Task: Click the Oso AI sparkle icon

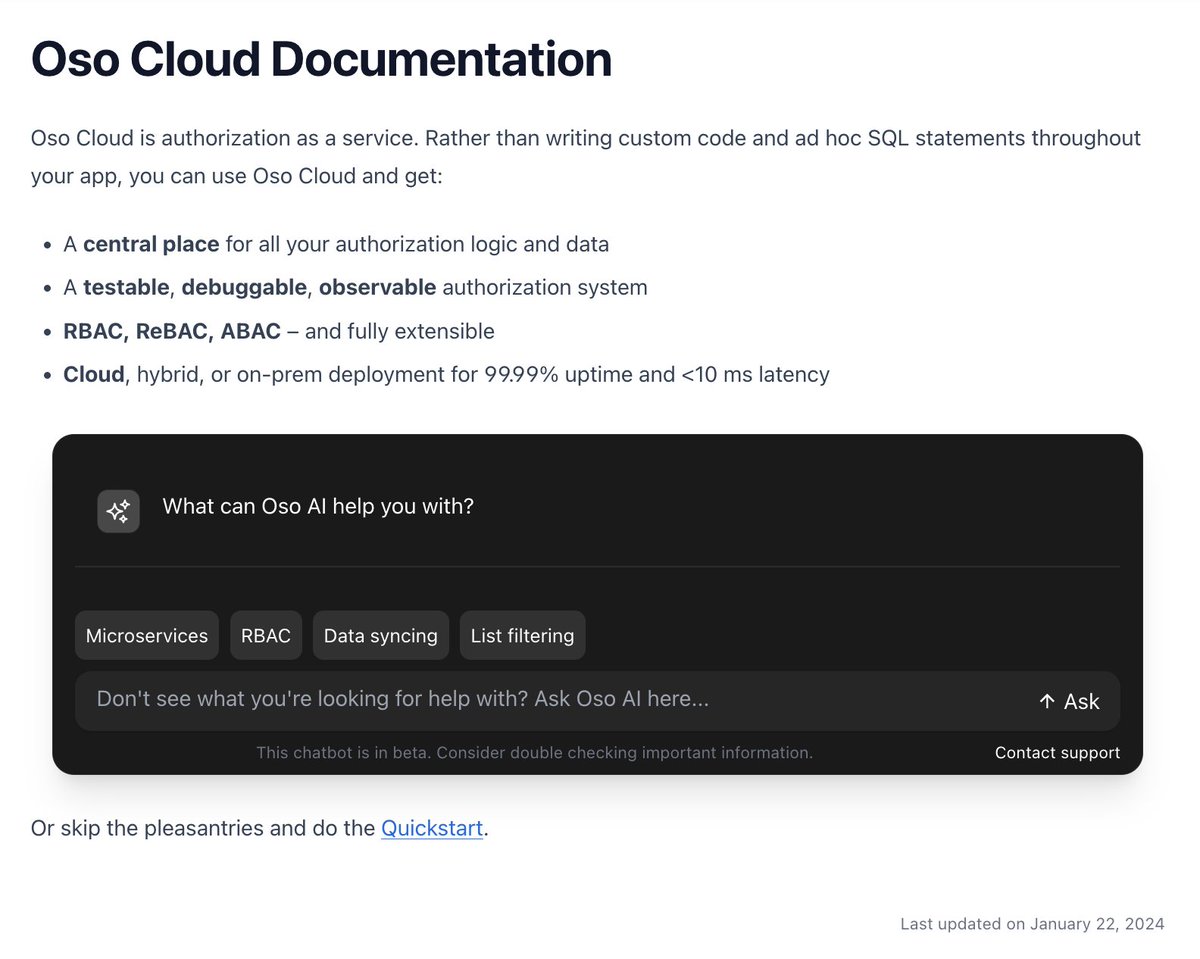Action: tap(118, 511)
